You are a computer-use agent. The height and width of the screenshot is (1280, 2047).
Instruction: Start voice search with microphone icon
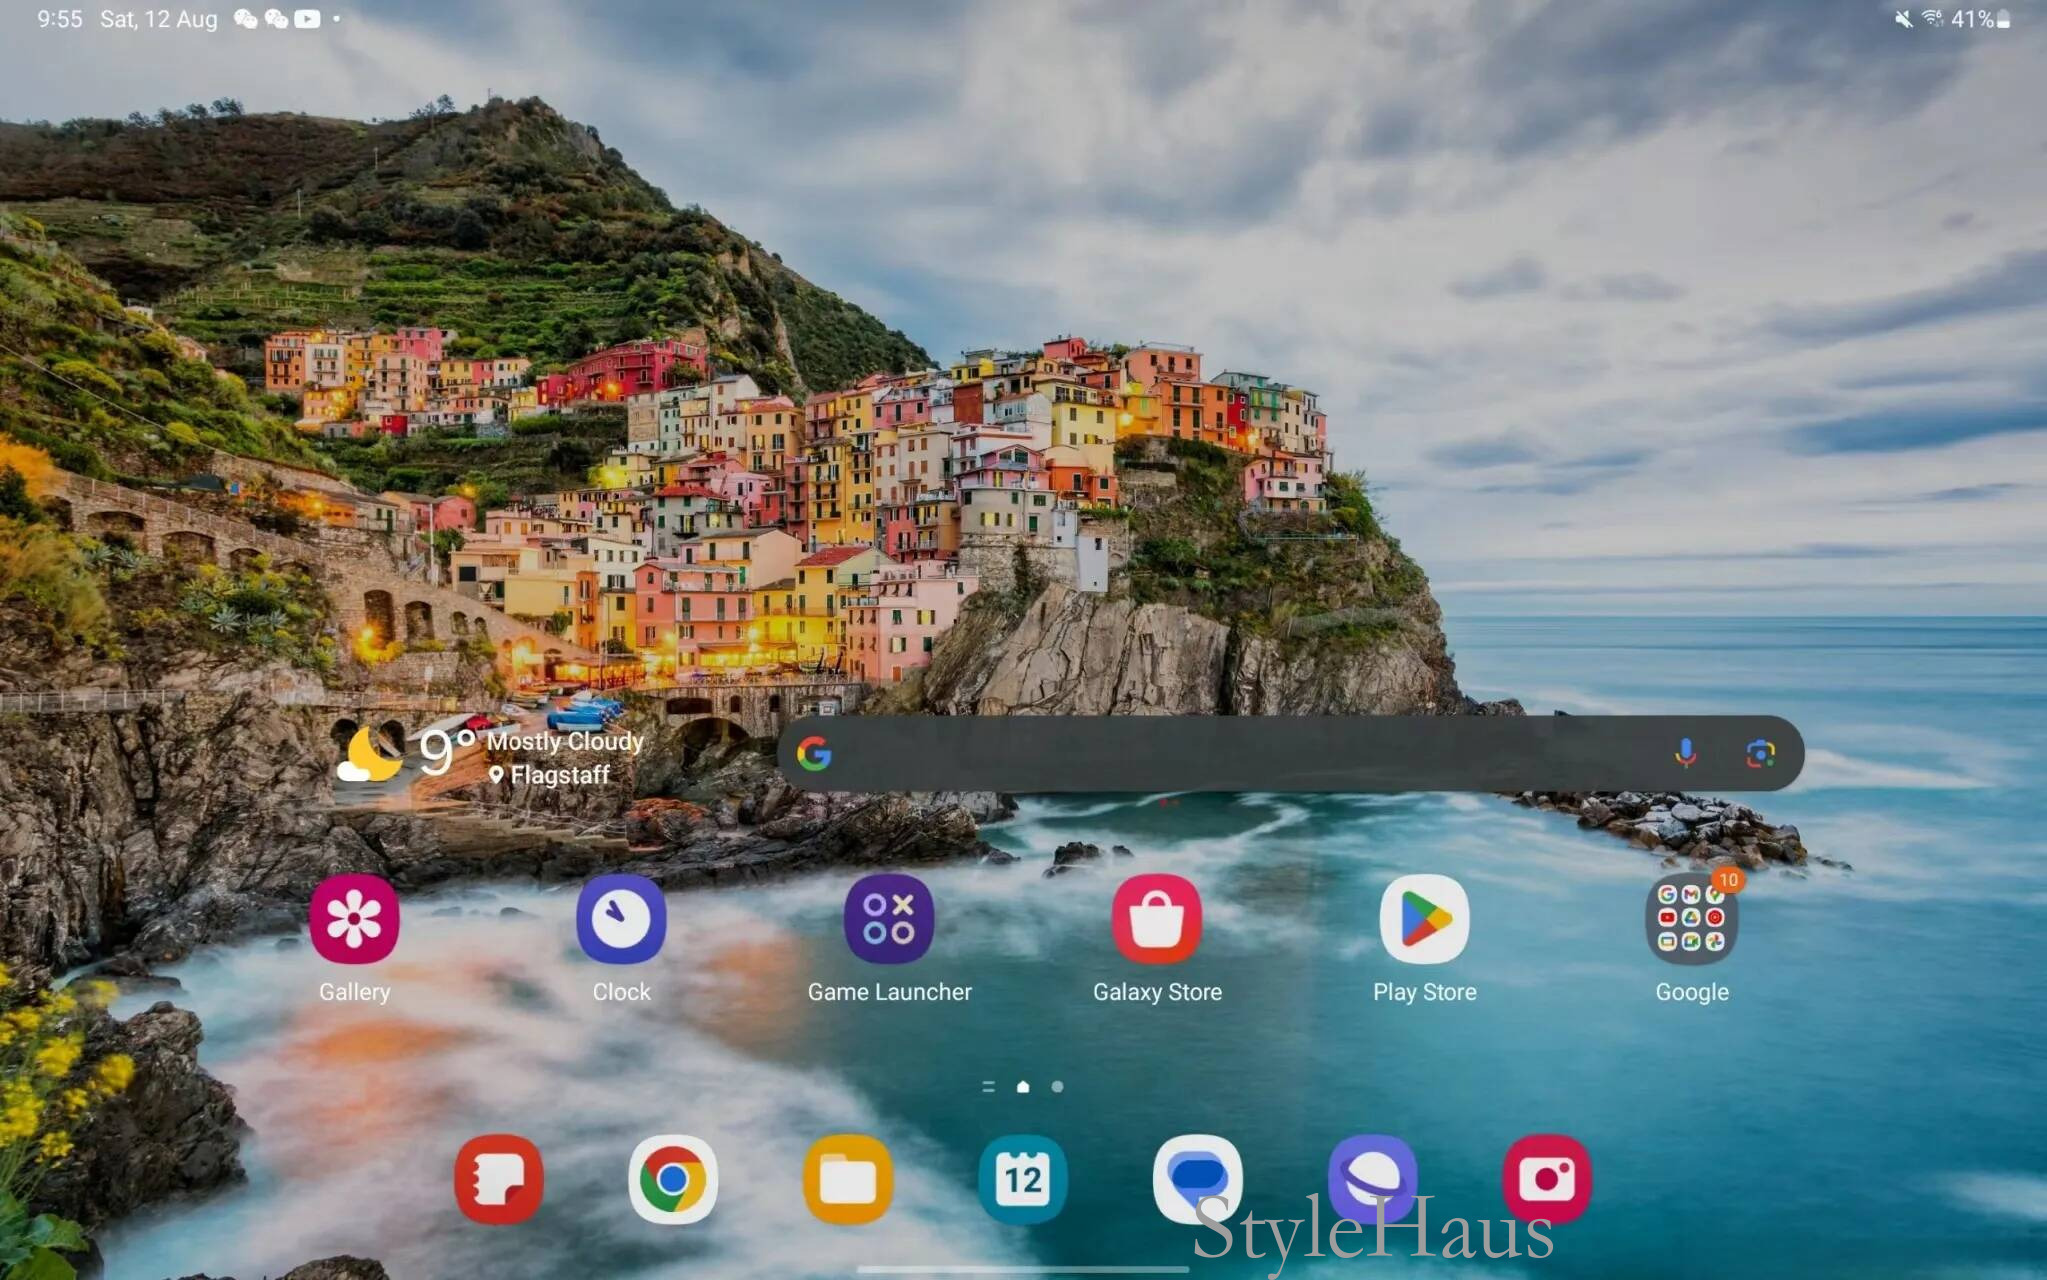pos(1685,754)
